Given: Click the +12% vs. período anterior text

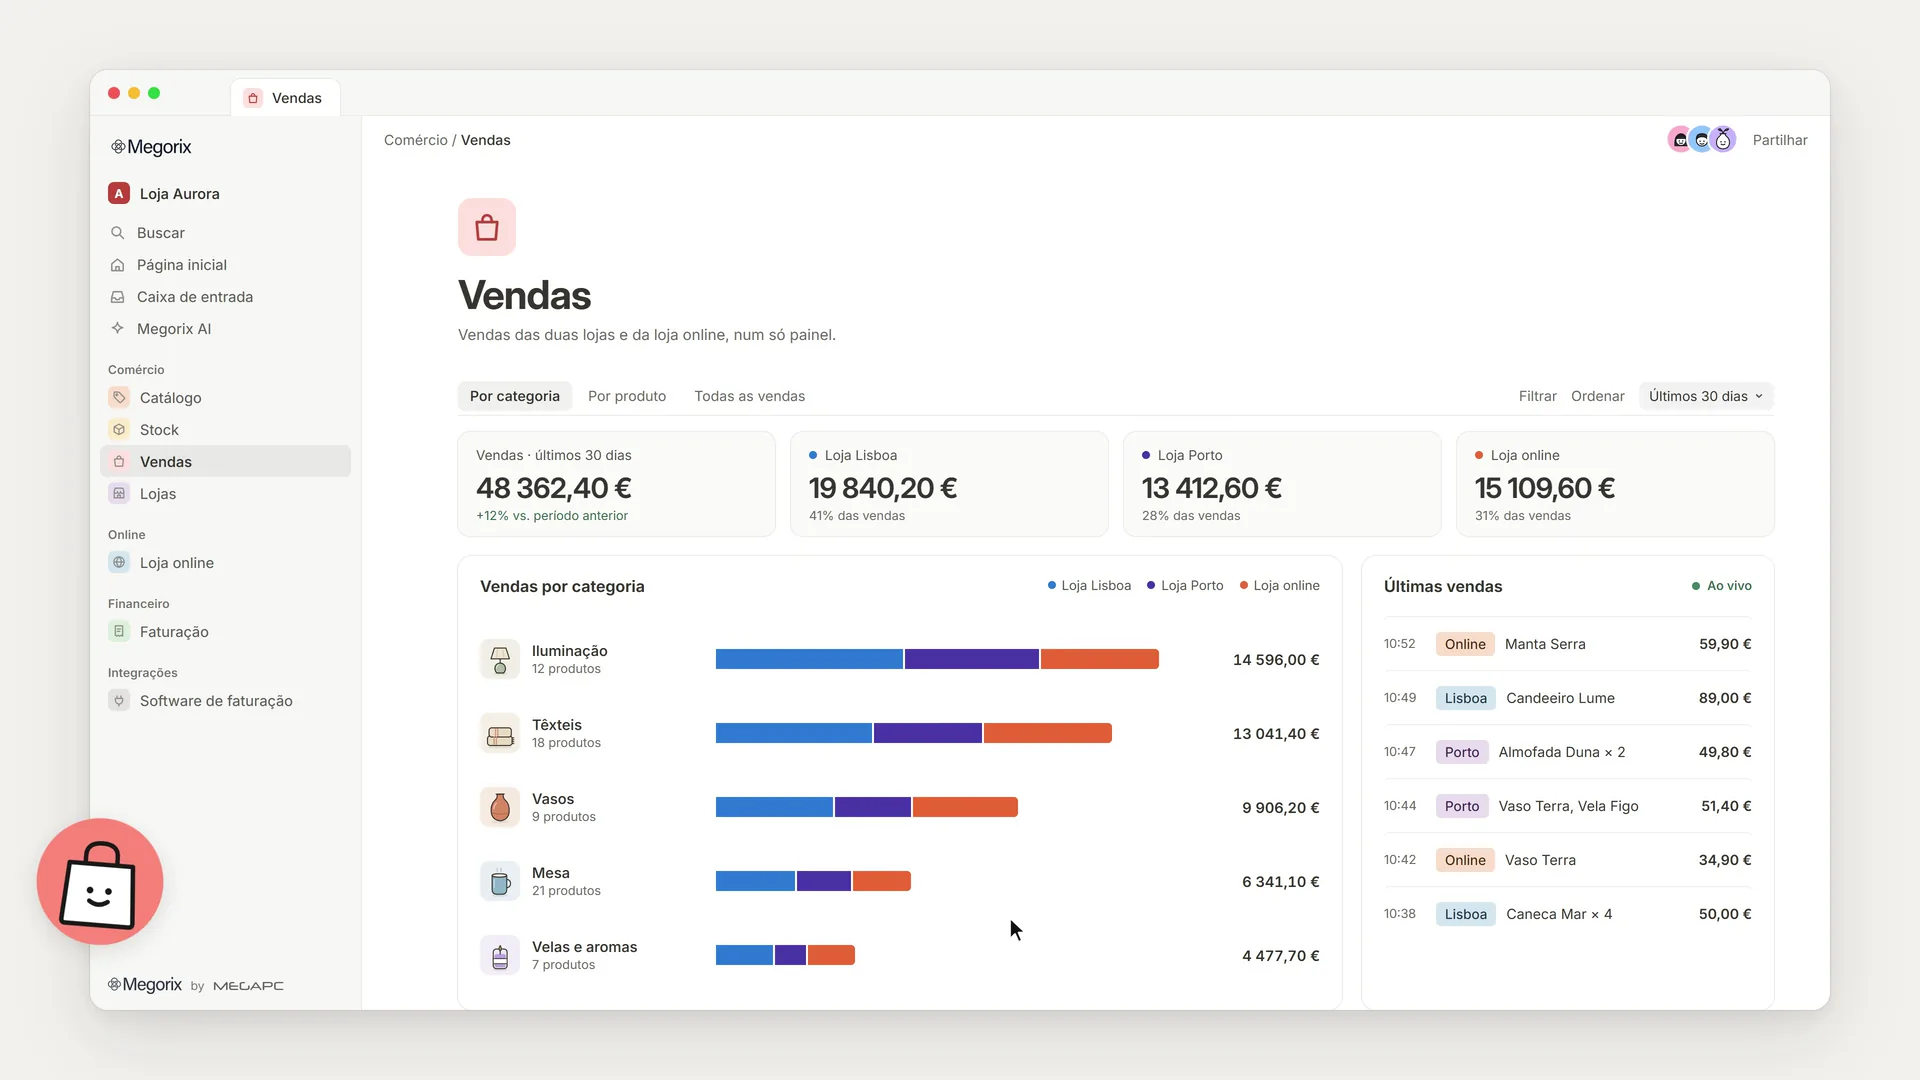Looking at the screenshot, I should (552, 516).
